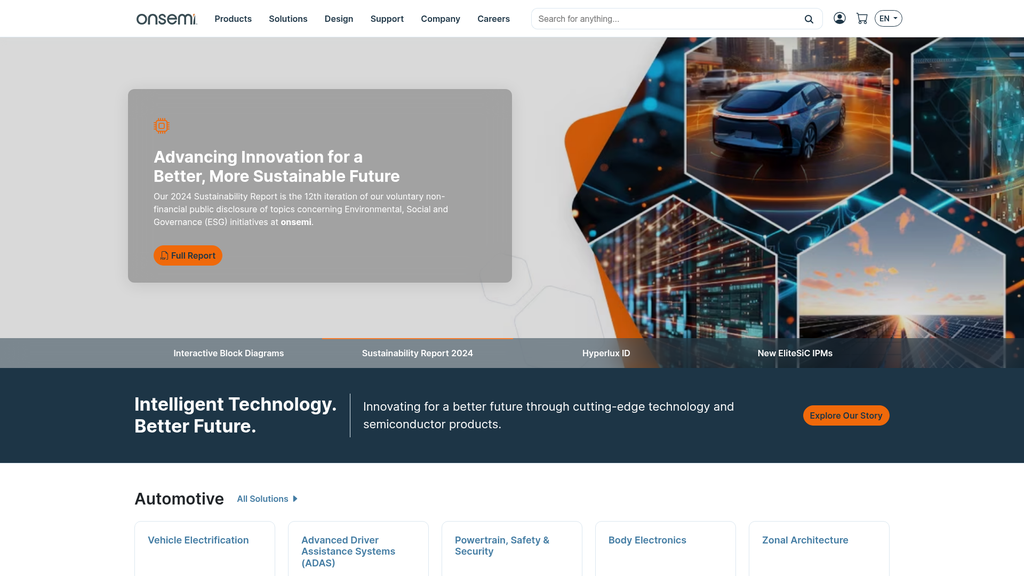Open the shopping cart icon
The width and height of the screenshot is (1024, 576).
click(862, 18)
